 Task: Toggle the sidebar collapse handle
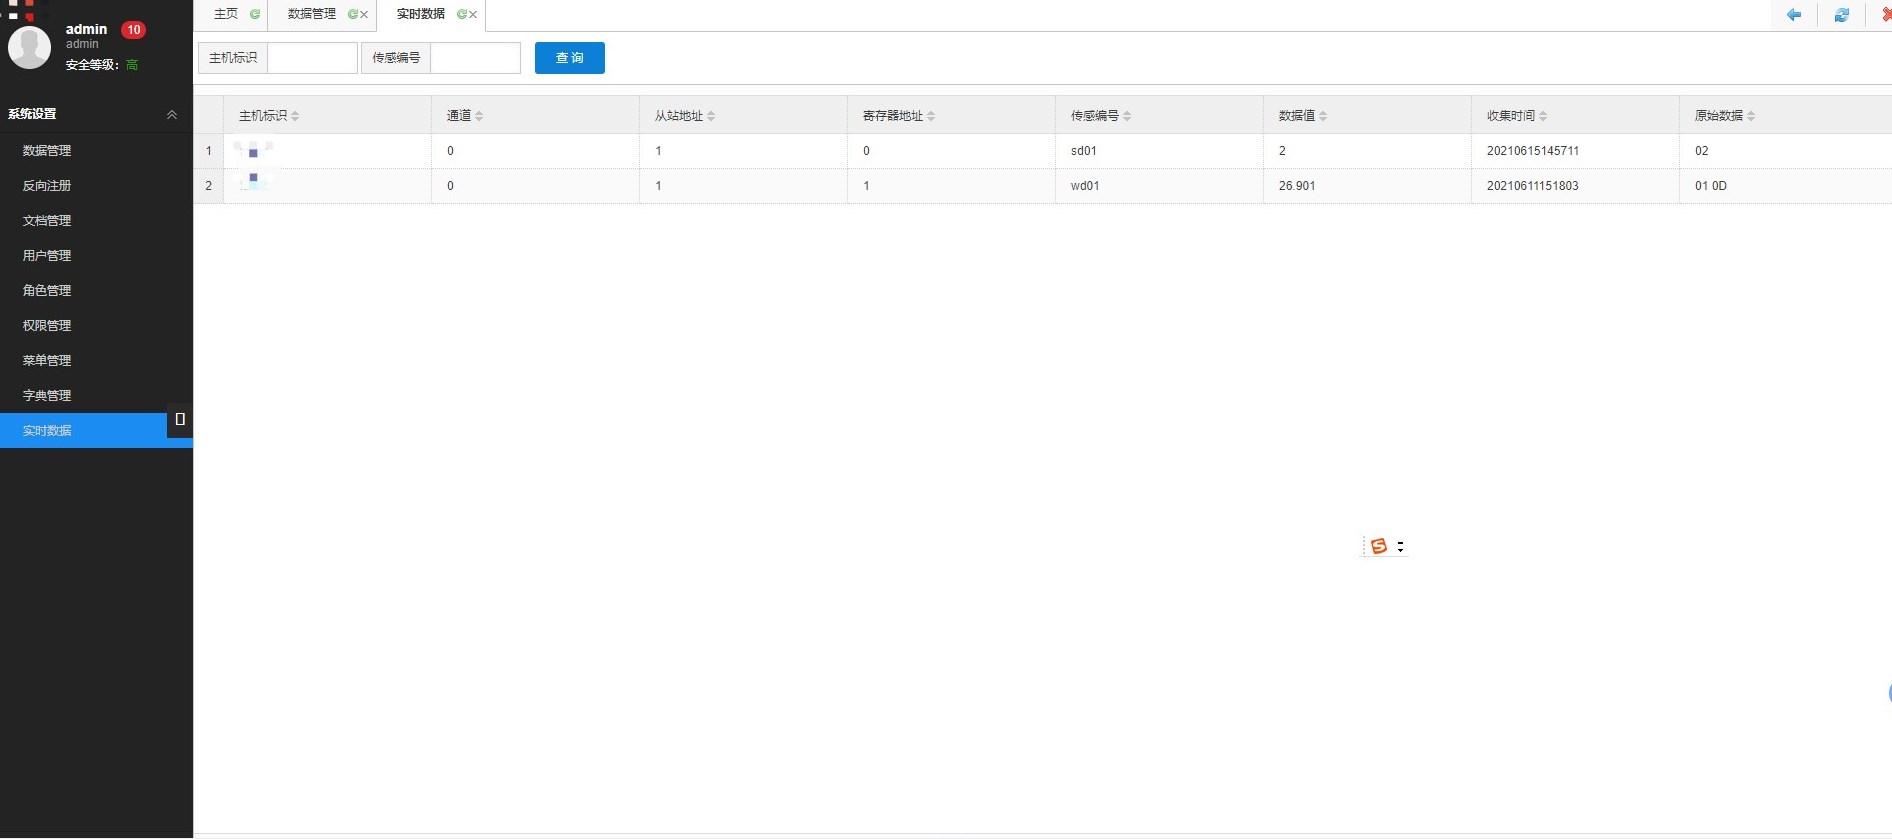pos(180,419)
